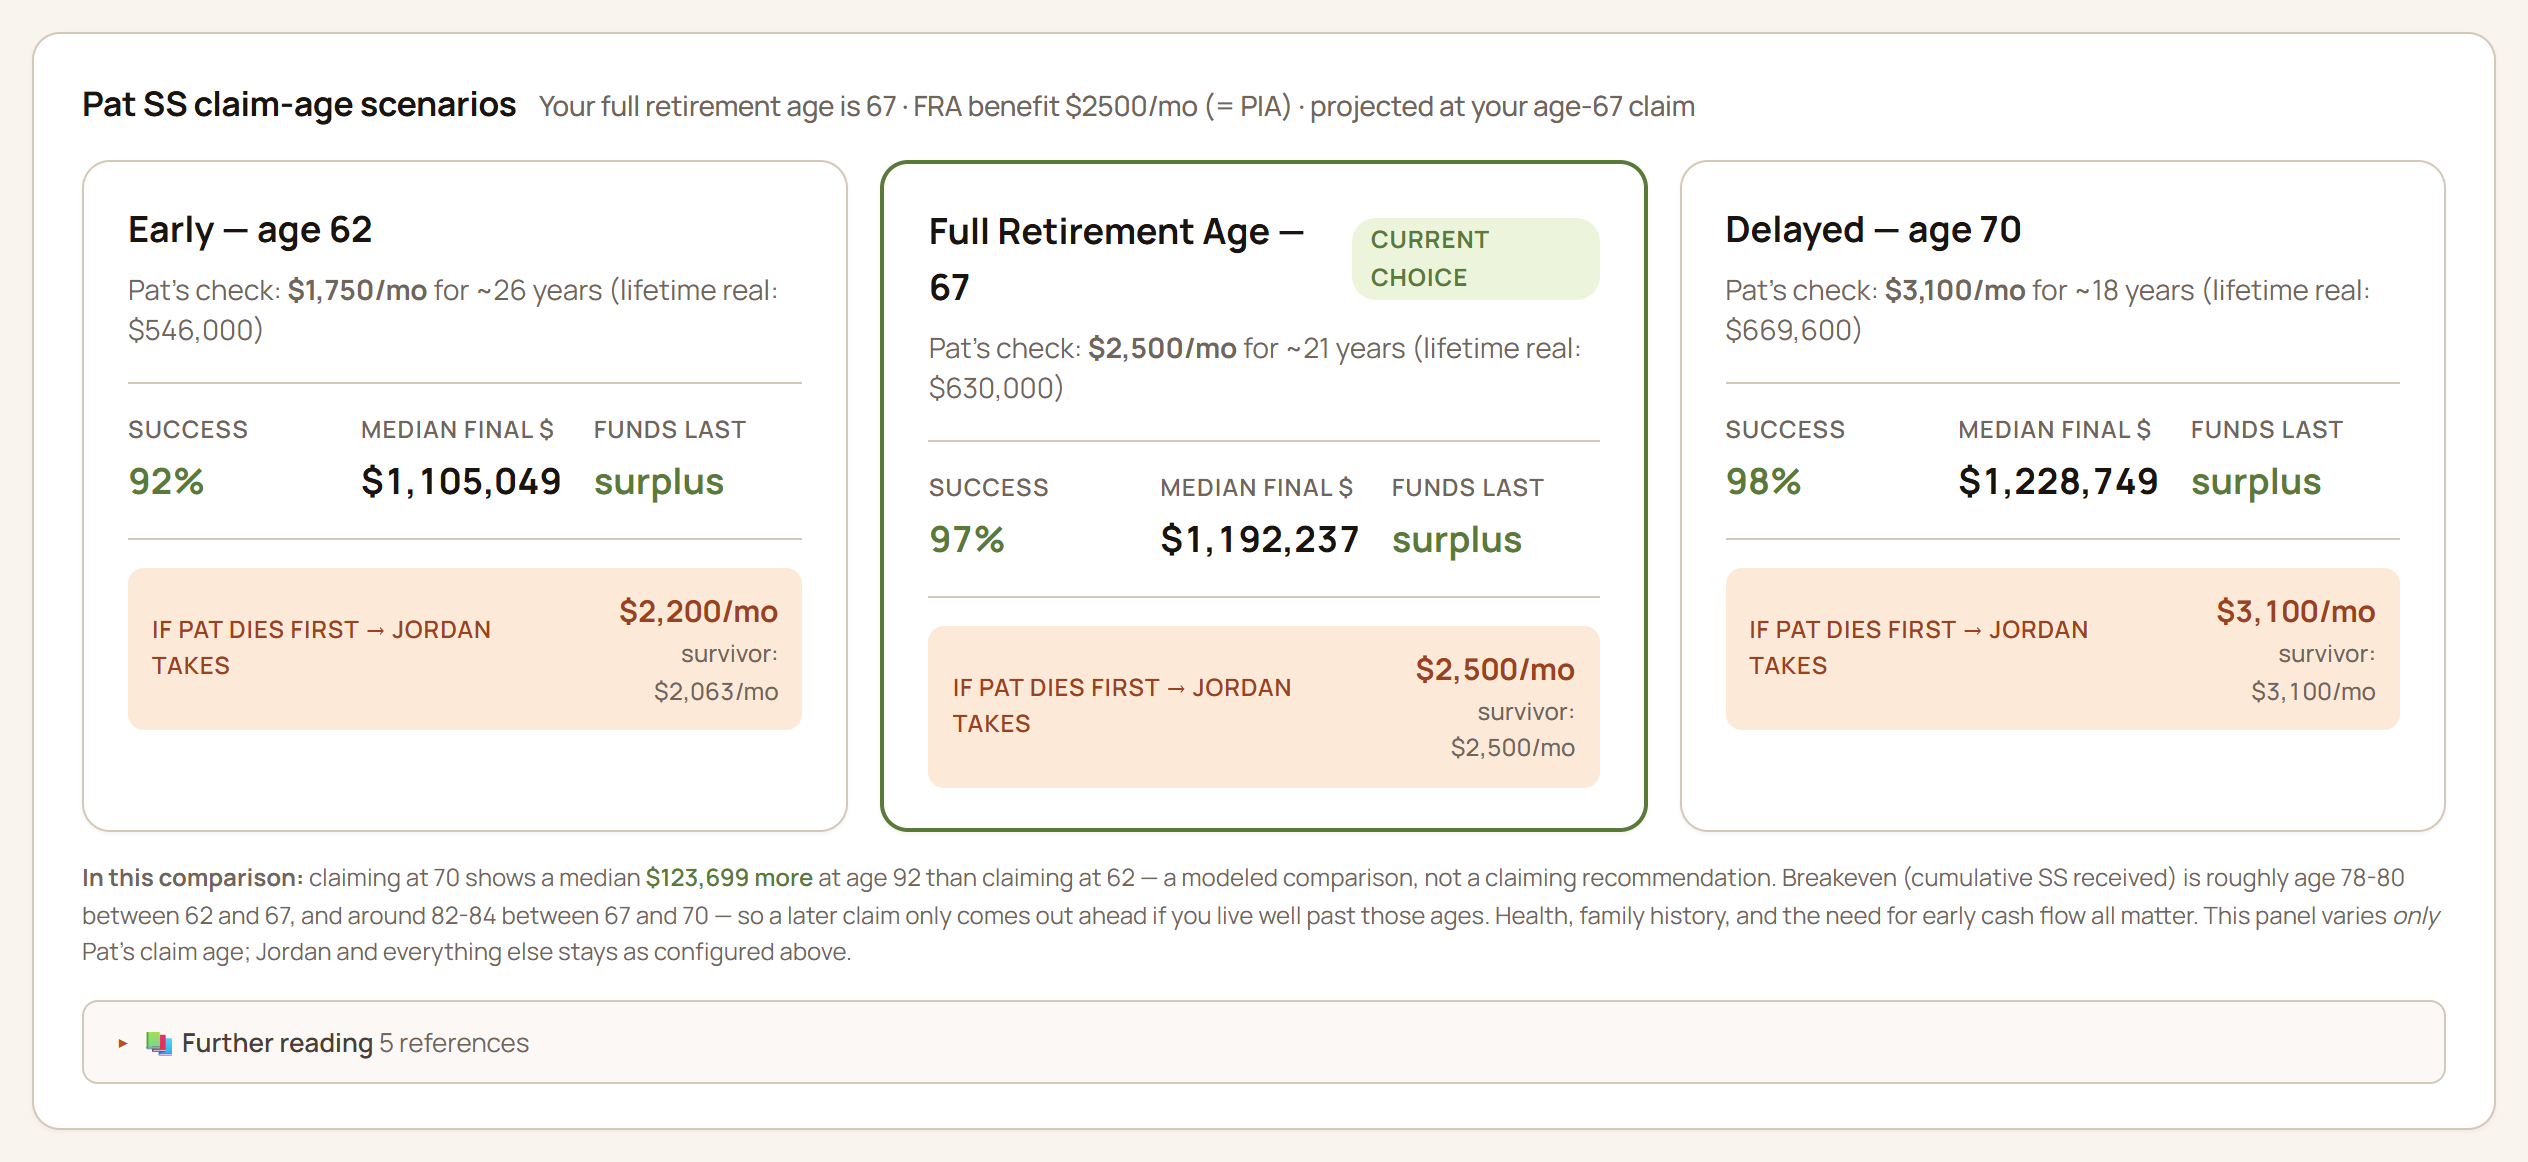This screenshot has width=2528, height=1162.
Task: Click the $1,192,237 median final amount
Action: tap(1260, 540)
